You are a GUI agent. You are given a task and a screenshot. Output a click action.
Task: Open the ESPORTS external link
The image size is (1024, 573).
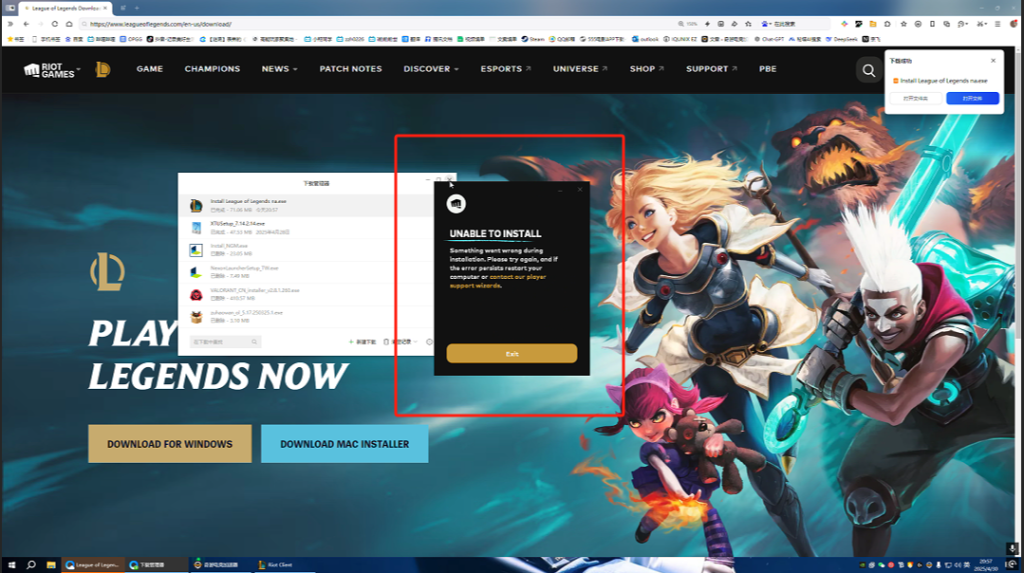pos(505,69)
